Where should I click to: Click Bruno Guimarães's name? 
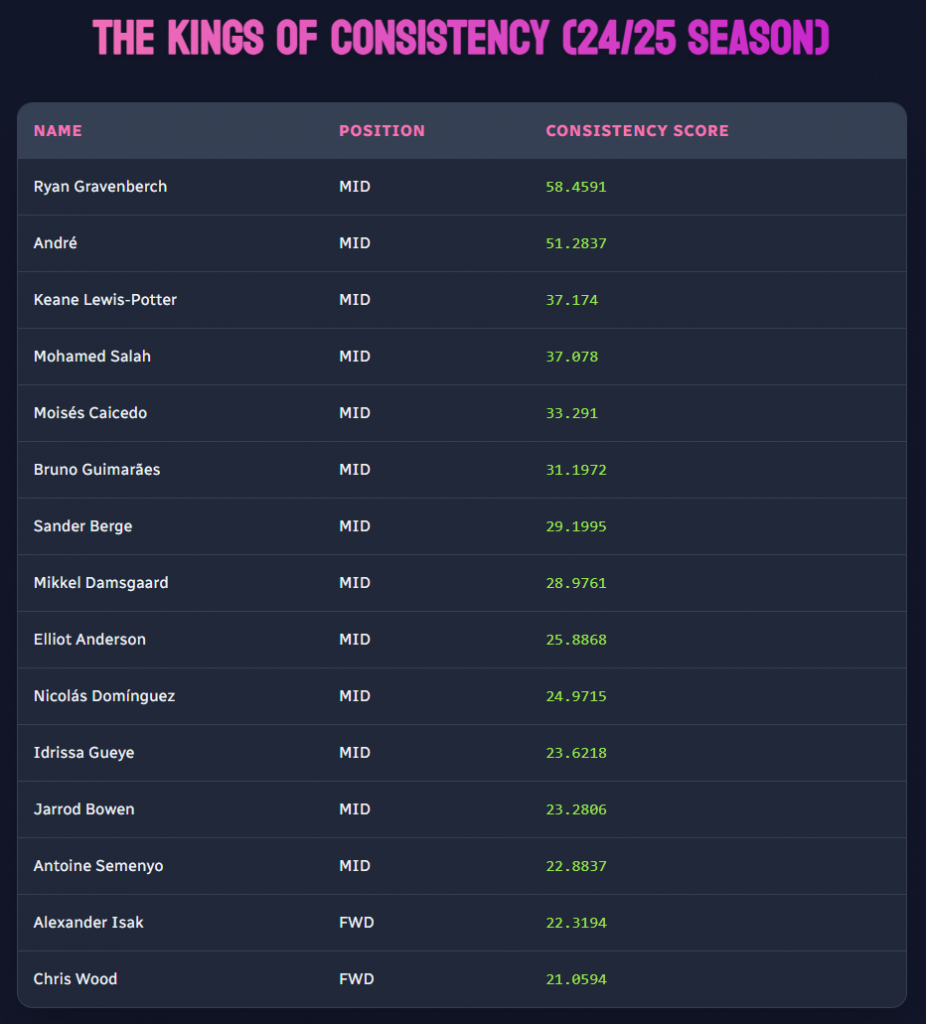(97, 470)
